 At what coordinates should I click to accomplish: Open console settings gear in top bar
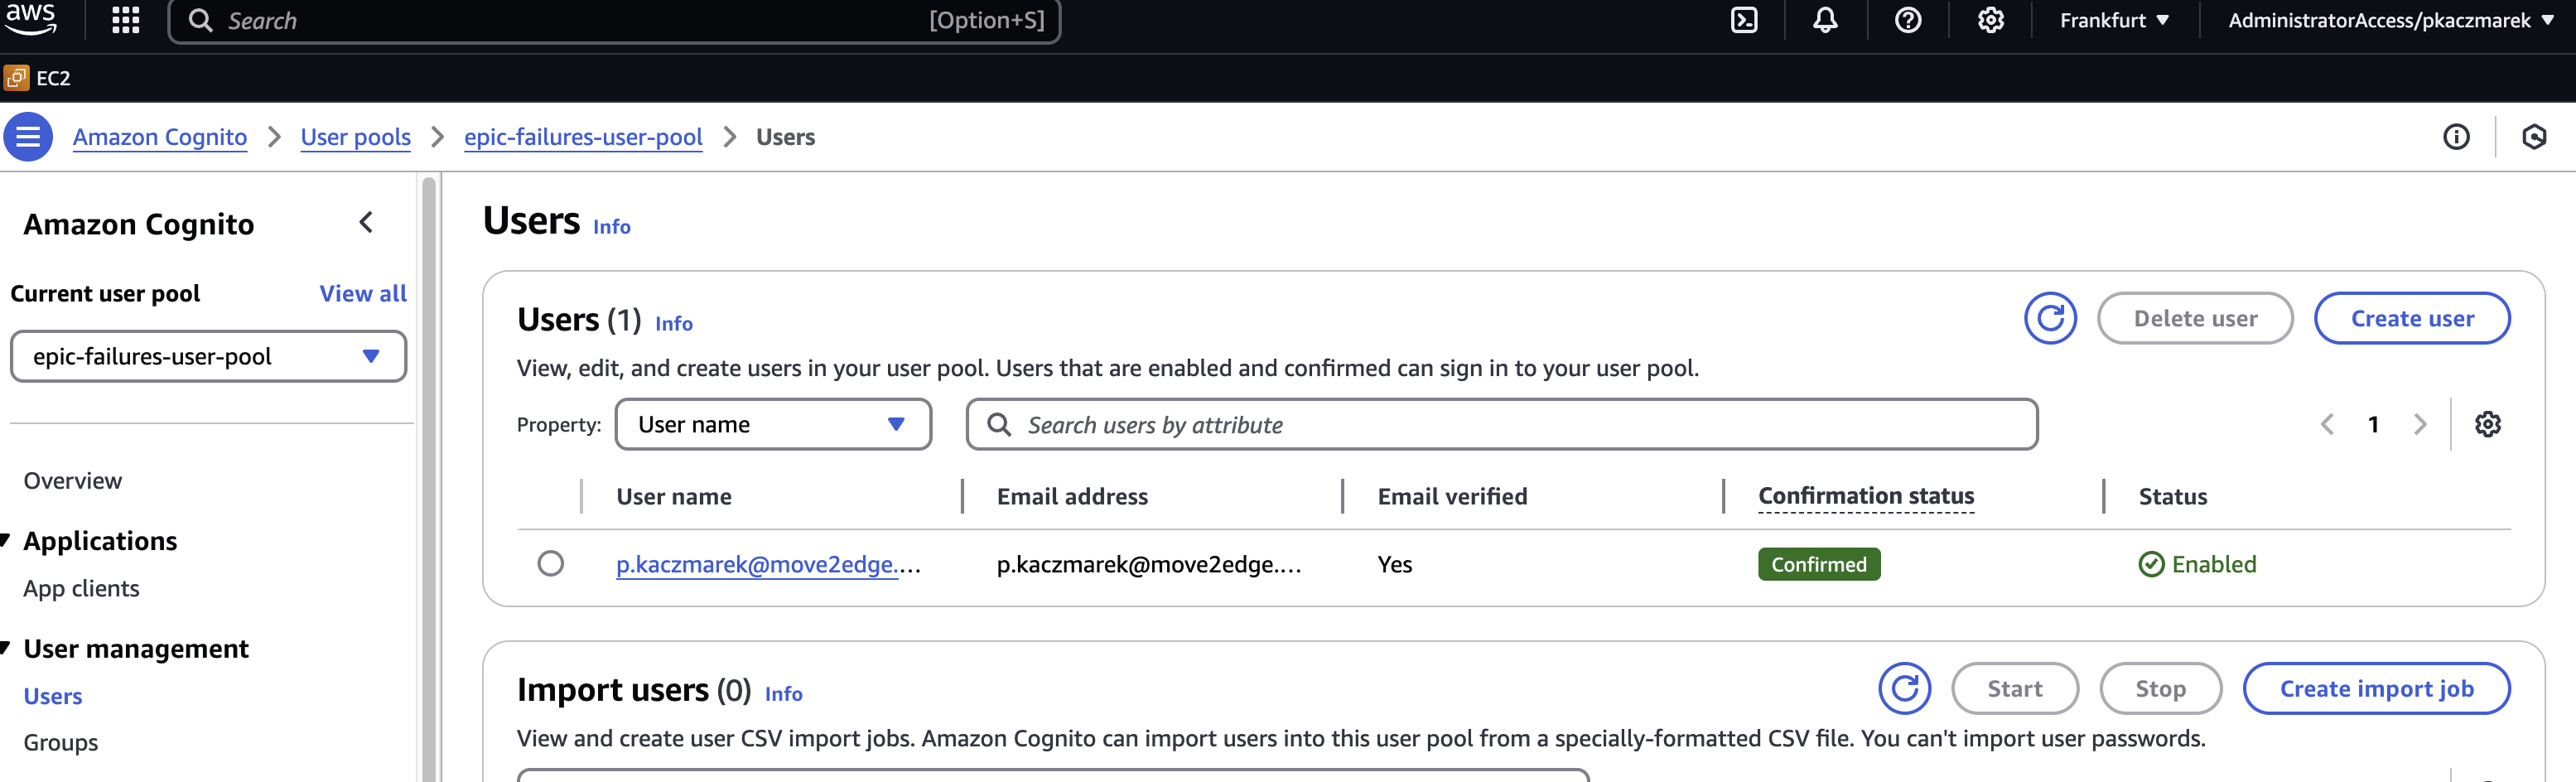1990,20
